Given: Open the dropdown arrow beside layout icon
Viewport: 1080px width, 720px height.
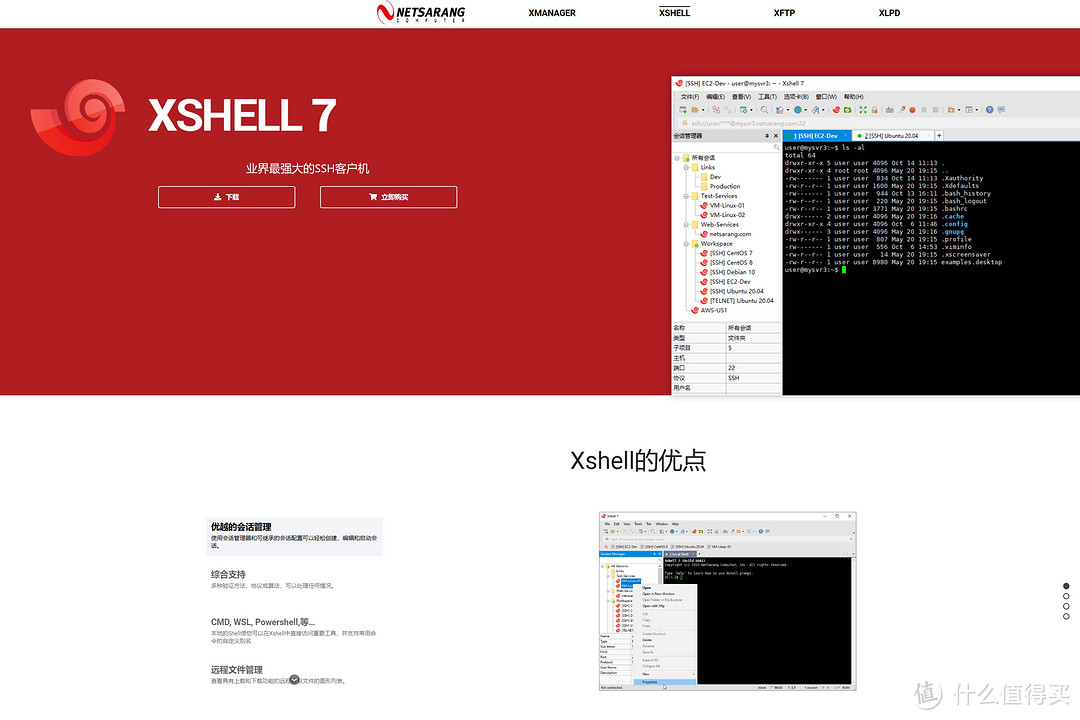Looking at the screenshot, I should tap(977, 110).
